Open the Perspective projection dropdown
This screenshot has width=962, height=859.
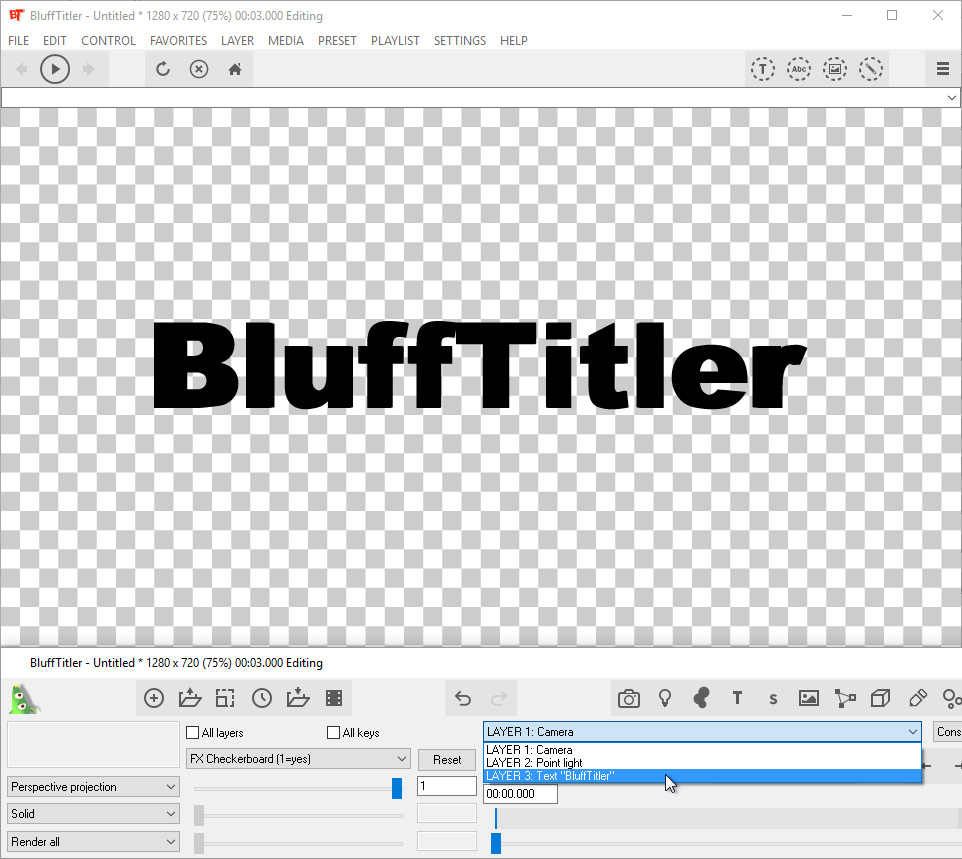tap(93, 787)
